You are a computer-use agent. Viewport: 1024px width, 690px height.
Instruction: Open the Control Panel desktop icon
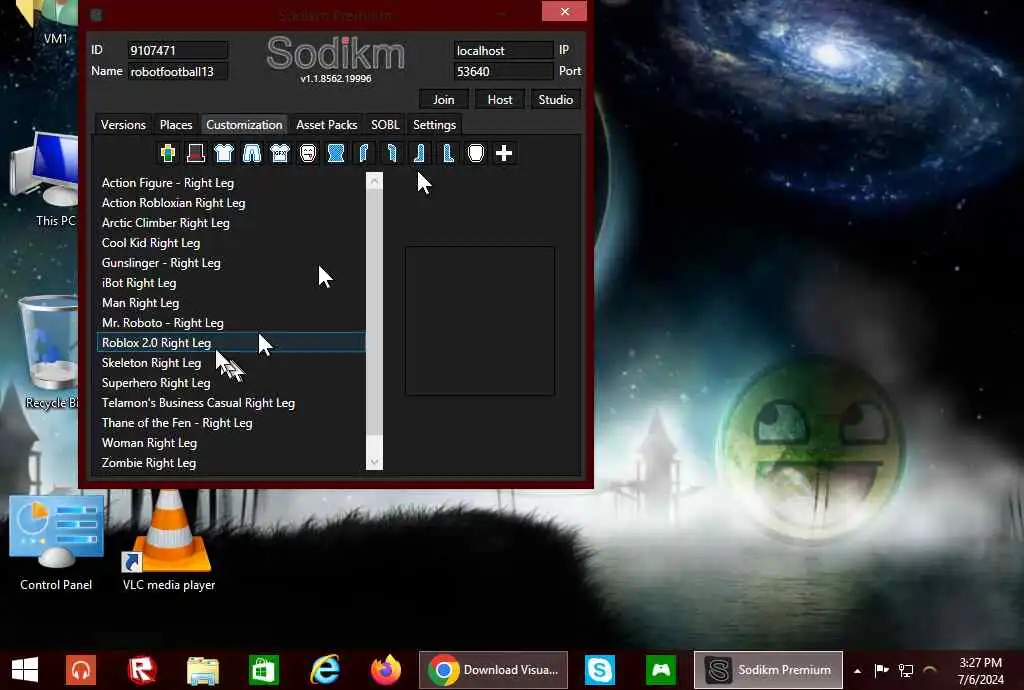click(56, 544)
